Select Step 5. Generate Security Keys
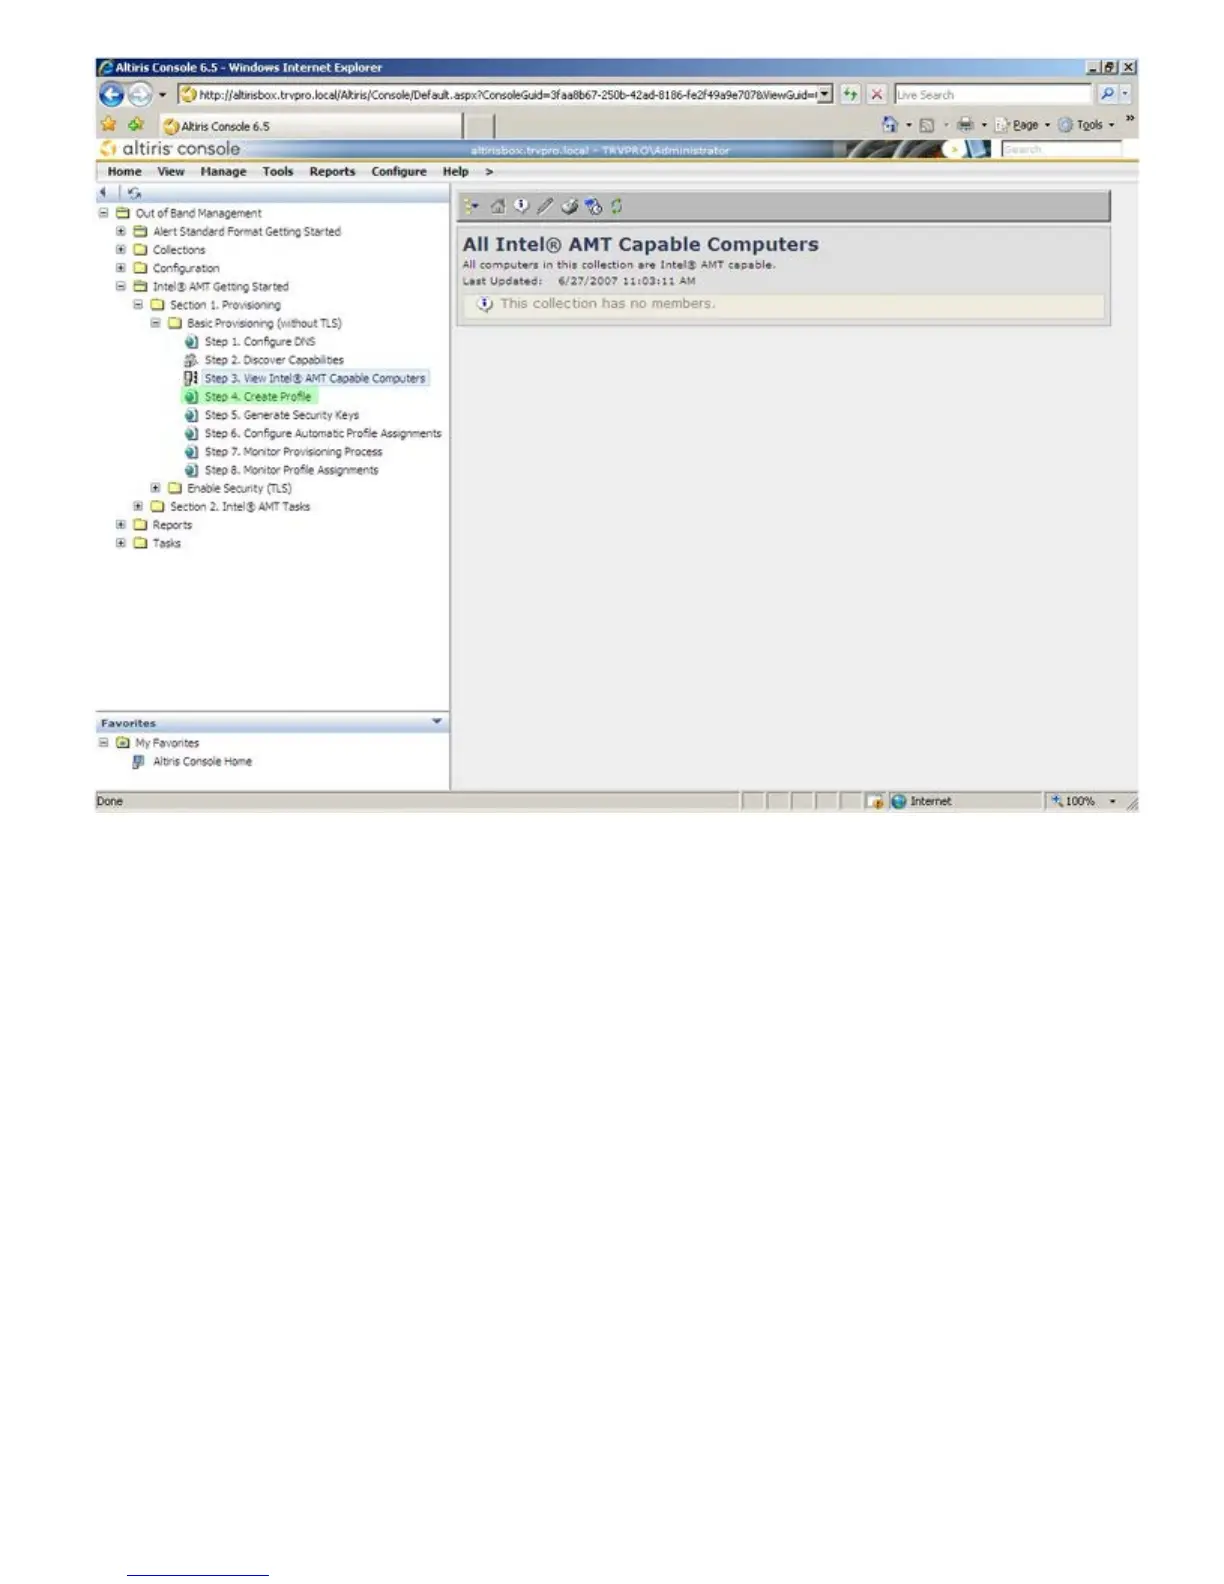 click(282, 415)
